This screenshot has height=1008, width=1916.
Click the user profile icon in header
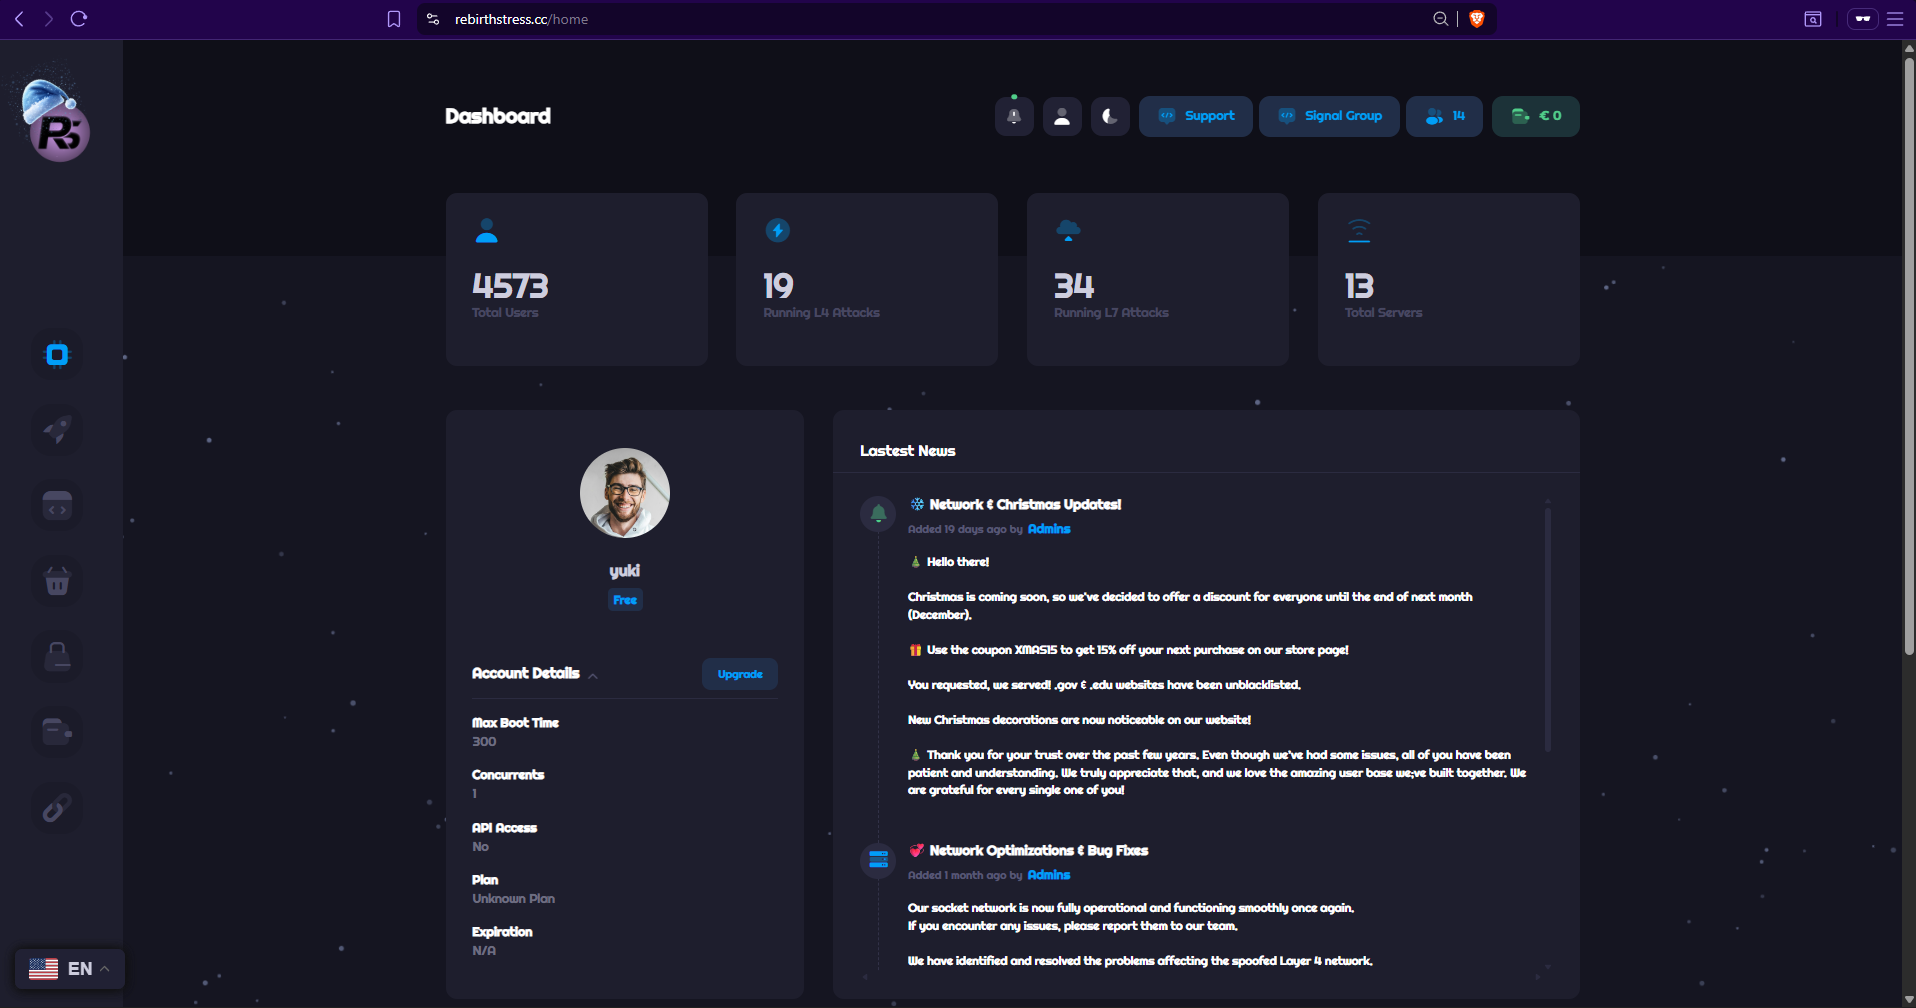1062,117
